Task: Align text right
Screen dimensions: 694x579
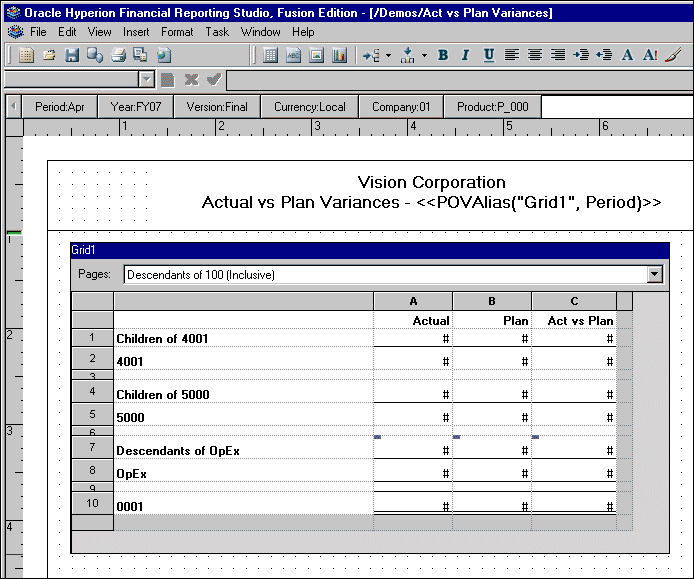Action: [558, 55]
